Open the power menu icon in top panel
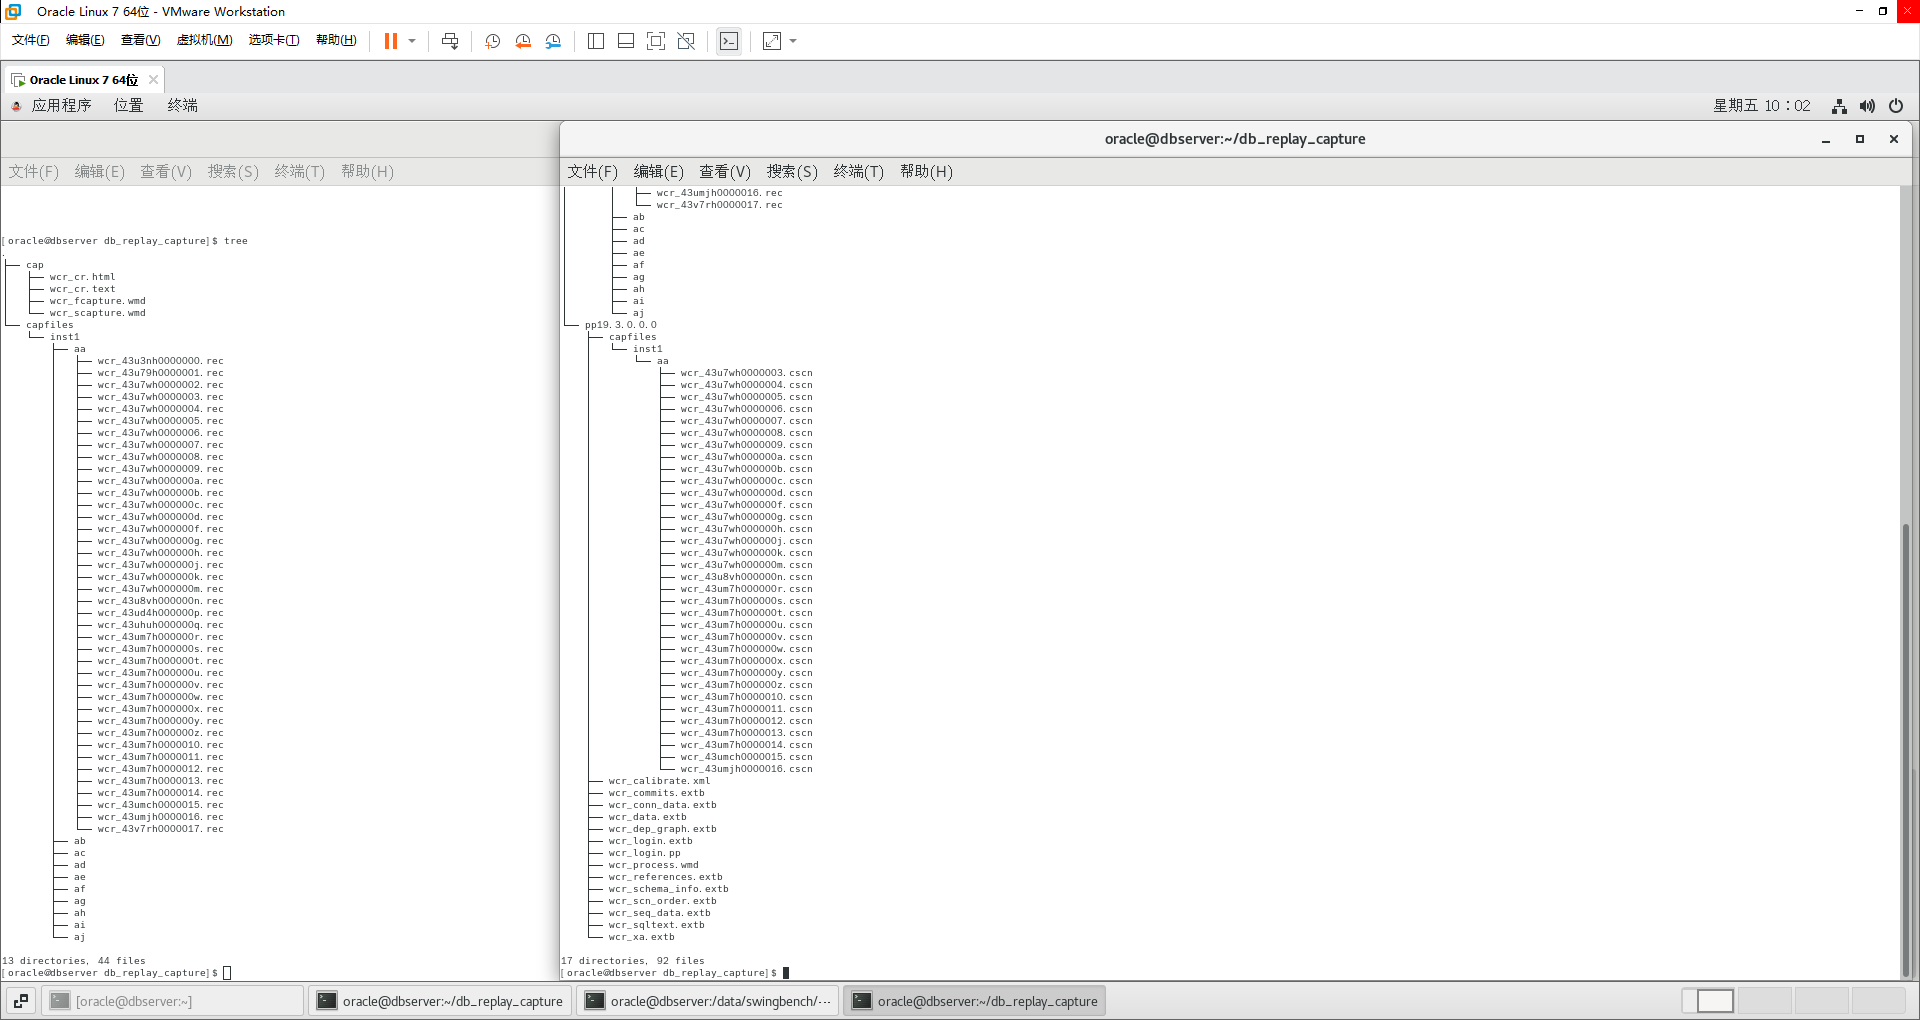Screen dimensions: 1920x1020 coord(1896,106)
